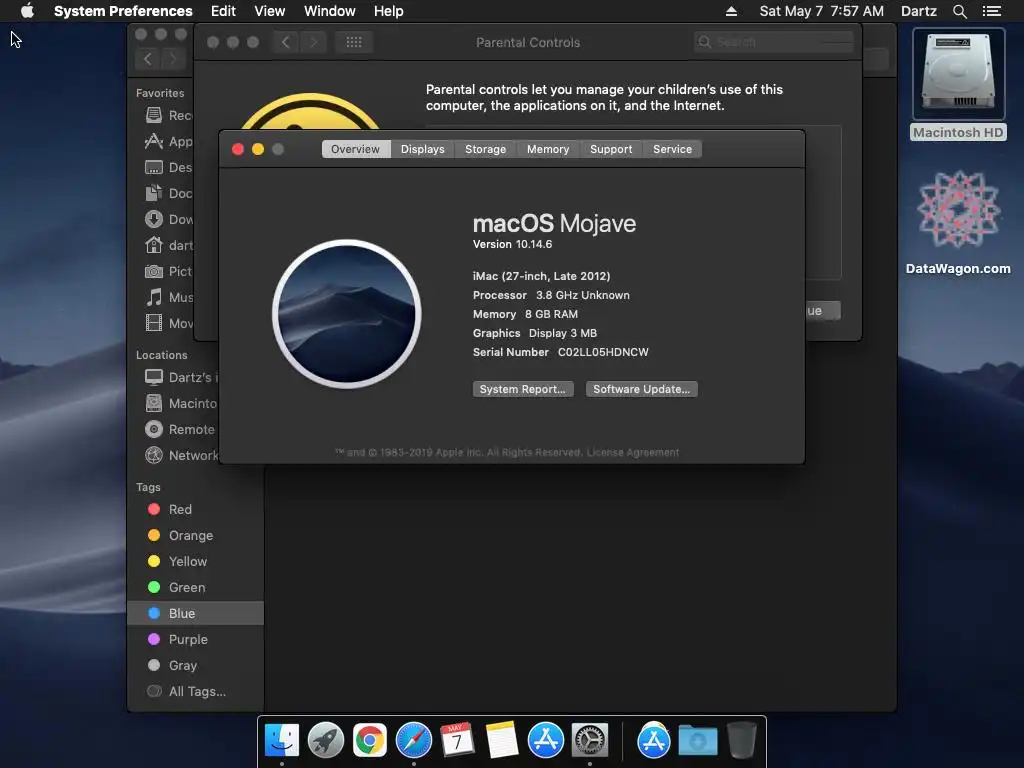The image size is (1024, 768).
Task: Open Remote Disc in Finder sidebar
Action: pos(180,429)
